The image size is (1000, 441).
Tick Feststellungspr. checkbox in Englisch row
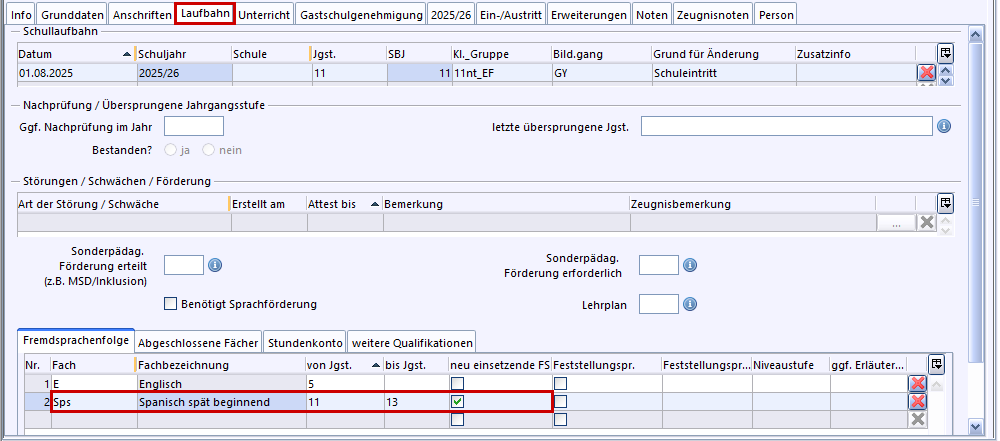point(561,383)
